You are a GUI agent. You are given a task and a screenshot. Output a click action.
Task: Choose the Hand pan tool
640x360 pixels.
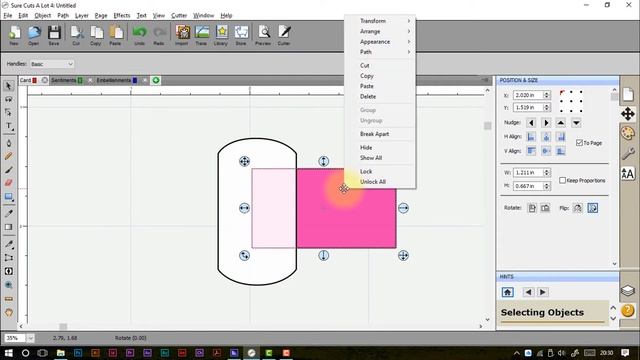click(9, 313)
